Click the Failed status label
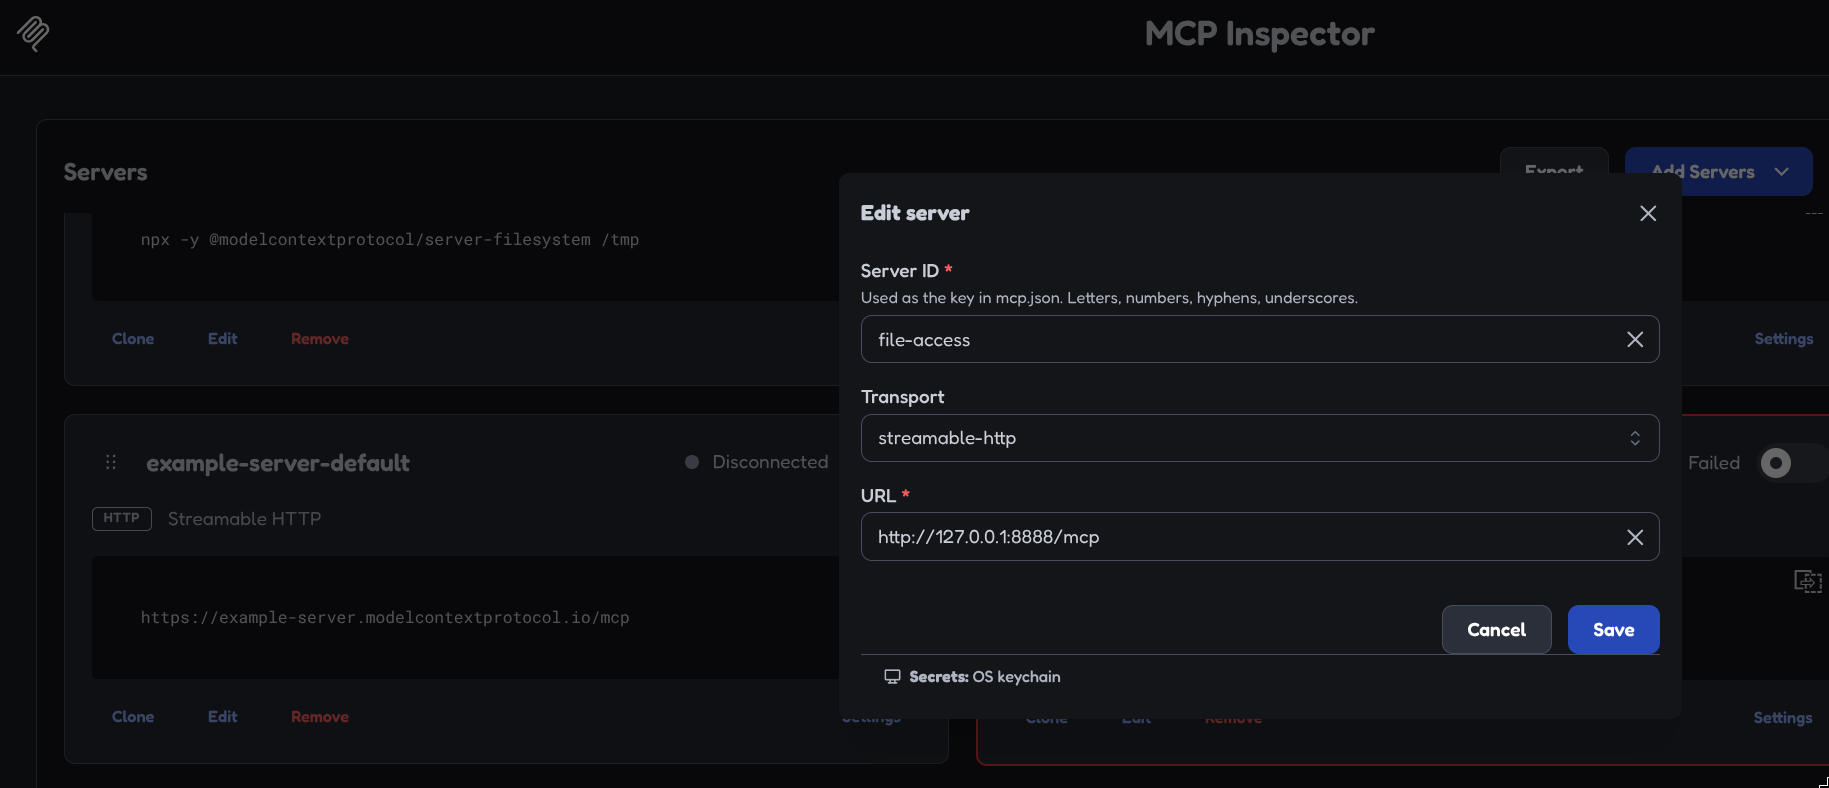Viewport: 1829px width, 788px height. click(x=1714, y=463)
